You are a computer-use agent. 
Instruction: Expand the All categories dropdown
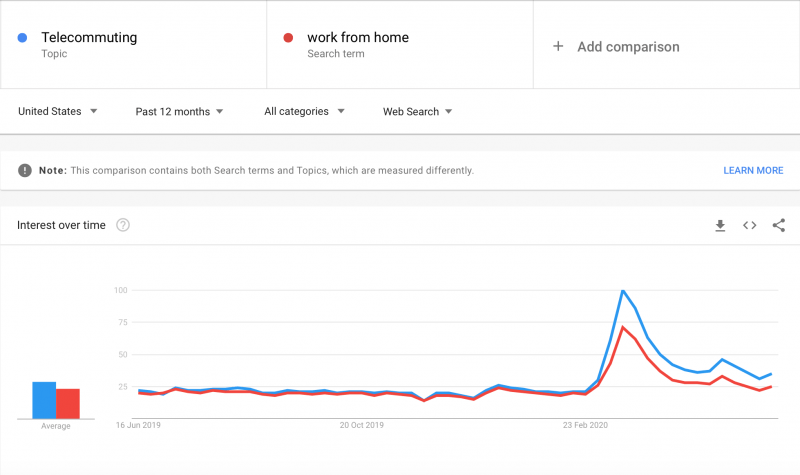click(x=304, y=111)
